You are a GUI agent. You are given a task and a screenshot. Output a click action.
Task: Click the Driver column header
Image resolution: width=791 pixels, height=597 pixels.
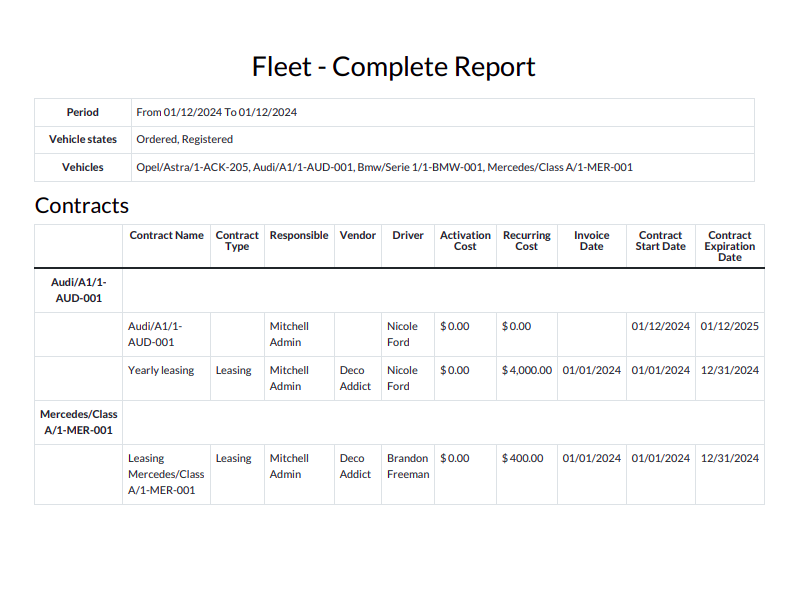(x=408, y=236)
